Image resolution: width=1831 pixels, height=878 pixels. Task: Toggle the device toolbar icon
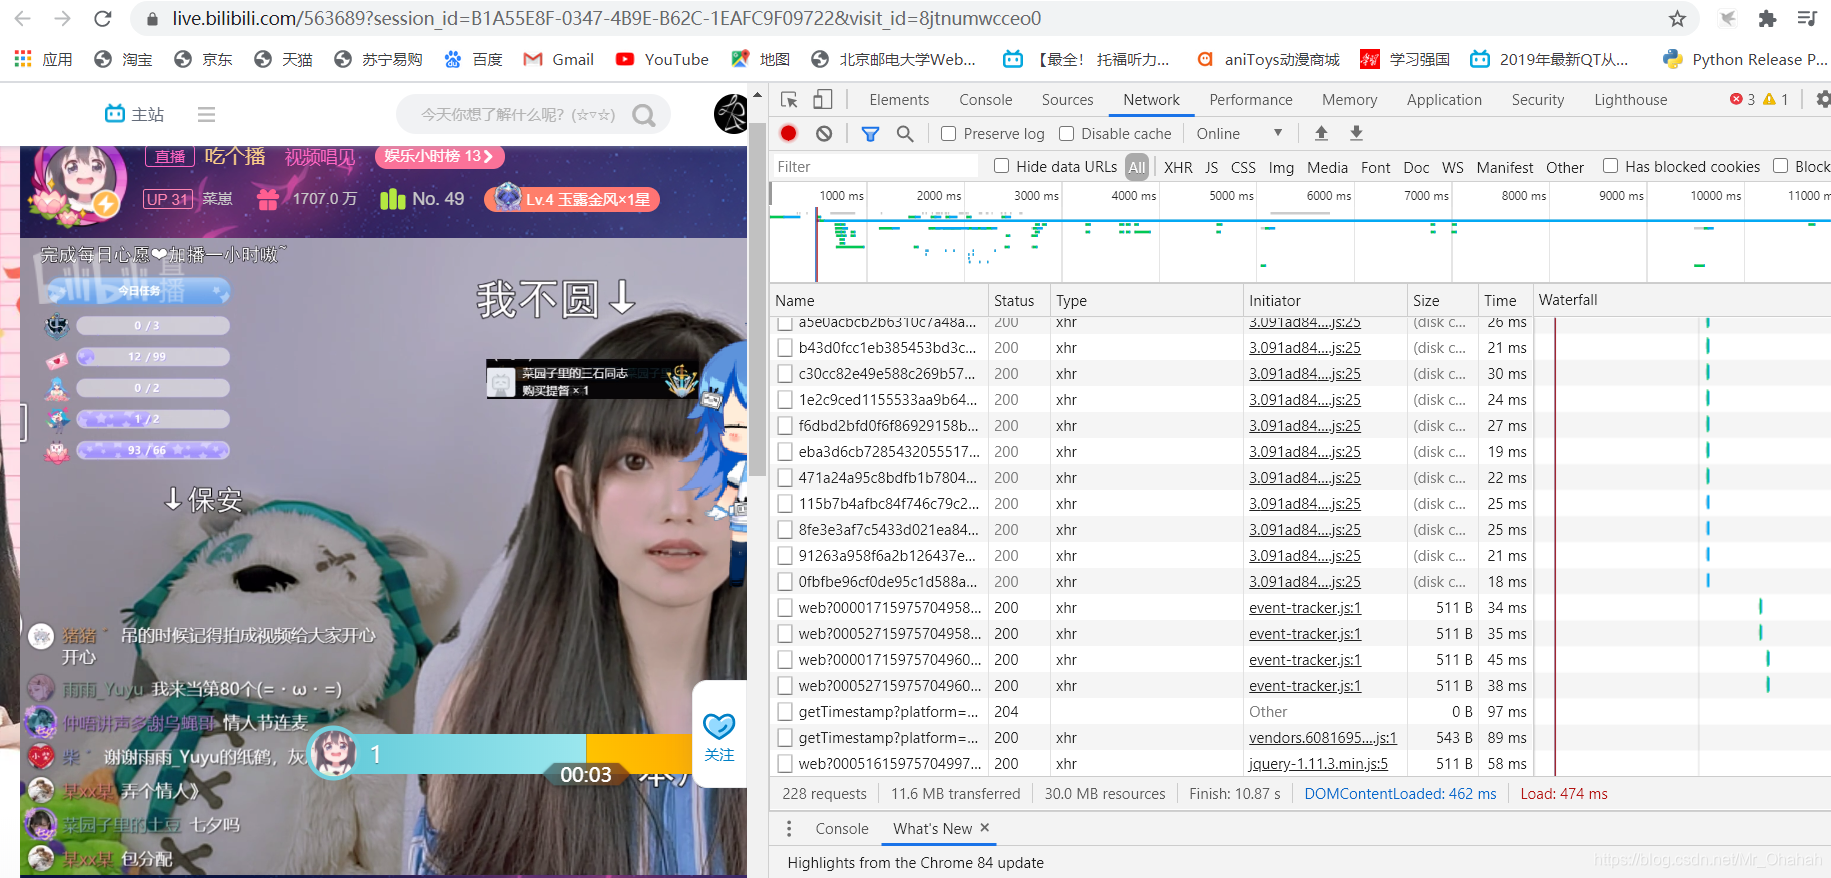(822, 99)
